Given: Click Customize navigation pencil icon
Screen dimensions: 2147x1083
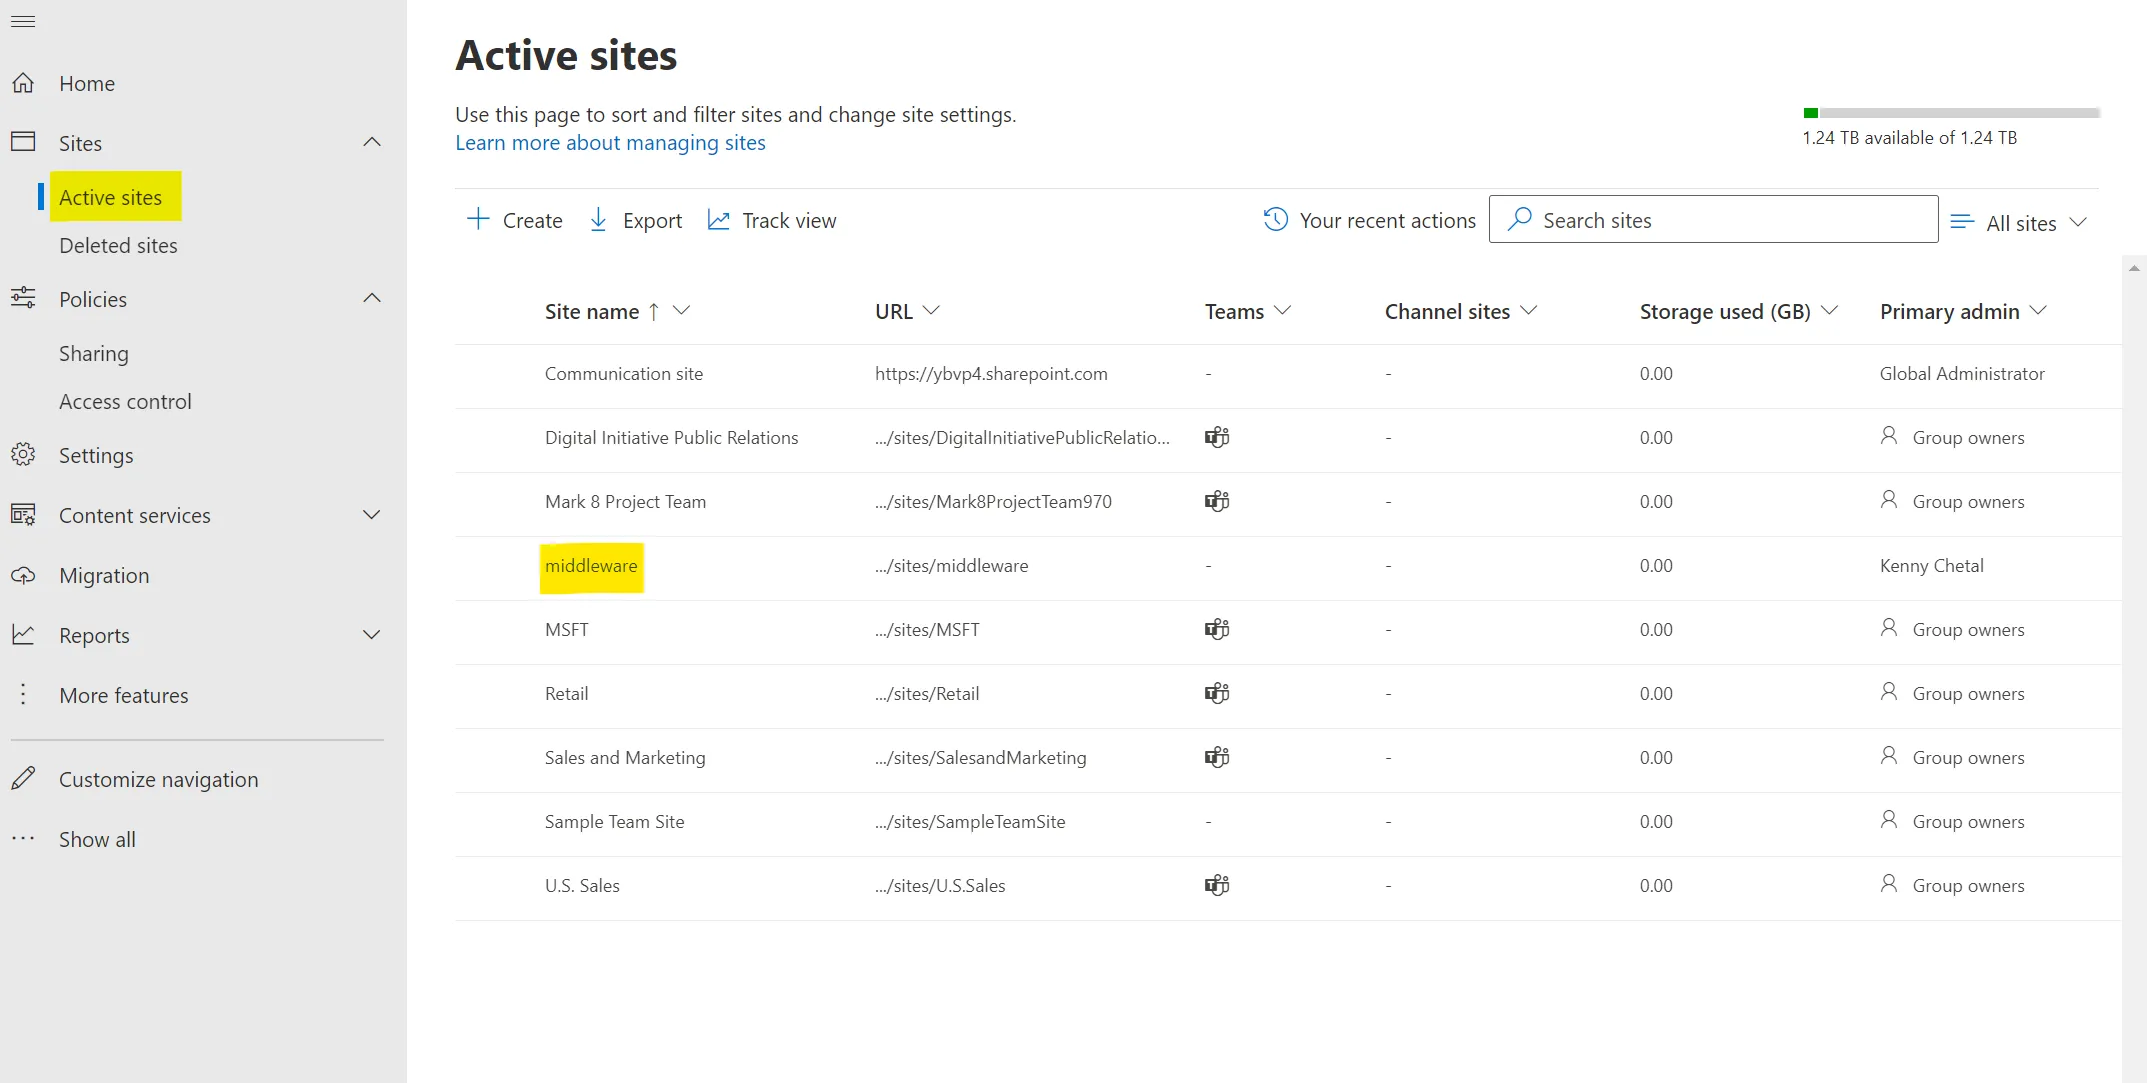Looking at the screenshot, I should tap(23, 779).
